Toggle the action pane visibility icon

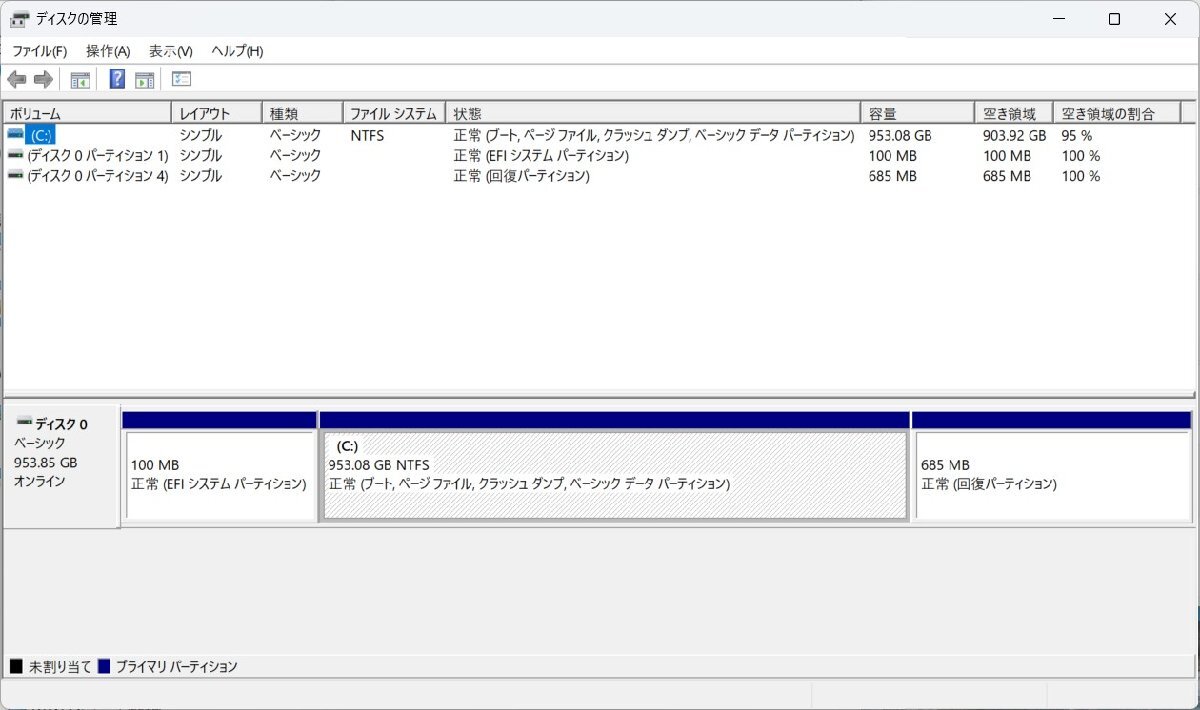143,79
